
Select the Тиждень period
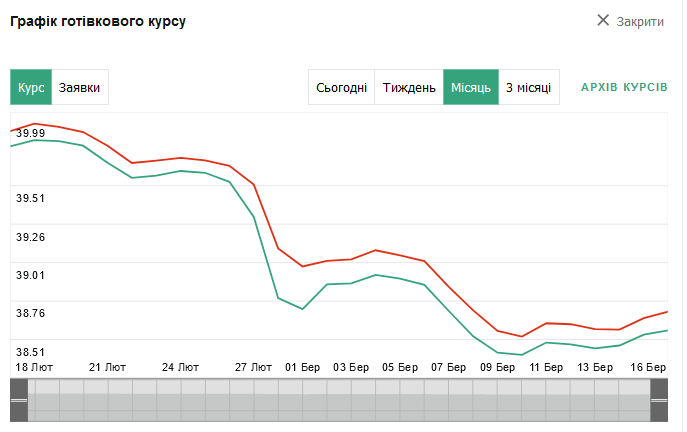pos(409,87)
